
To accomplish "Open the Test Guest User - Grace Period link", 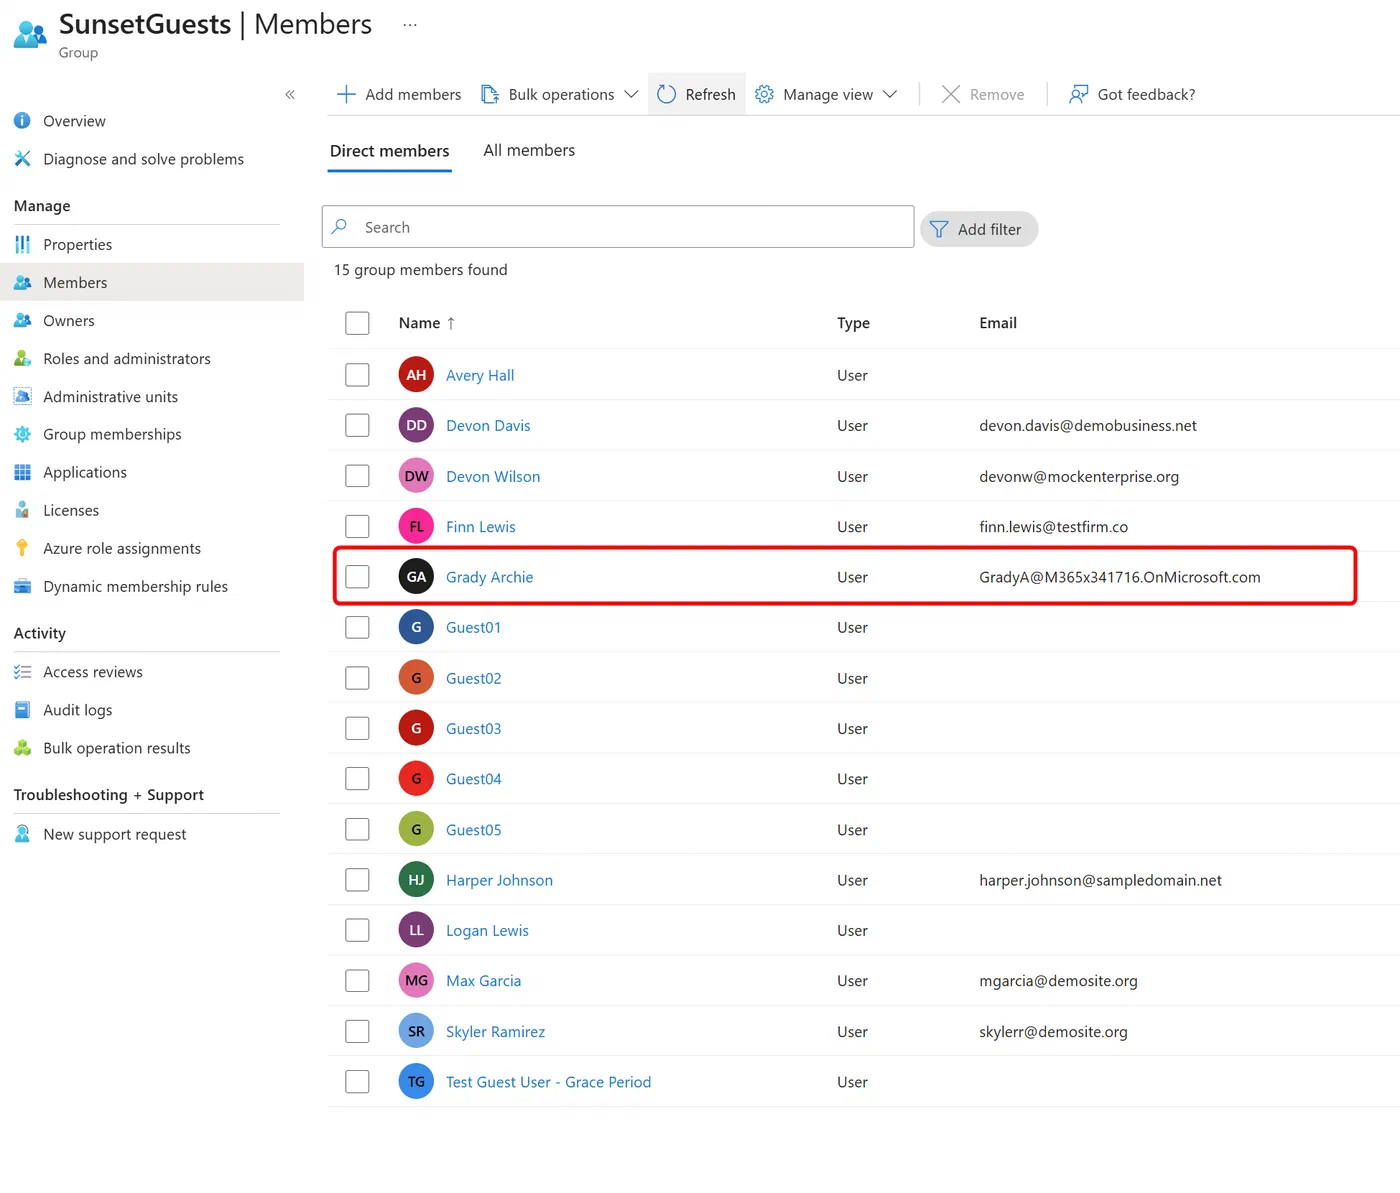I will click(x=548, y=1082).
